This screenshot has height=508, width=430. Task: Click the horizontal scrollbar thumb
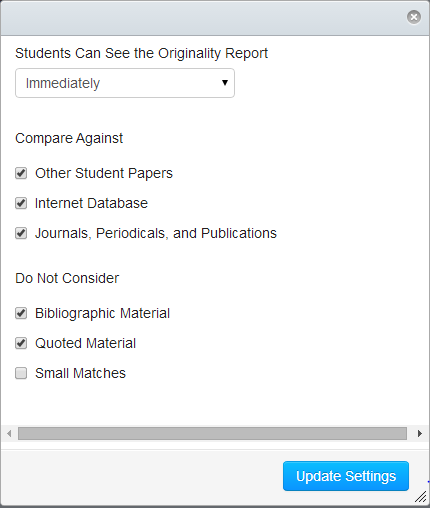(x=212, y=433)
